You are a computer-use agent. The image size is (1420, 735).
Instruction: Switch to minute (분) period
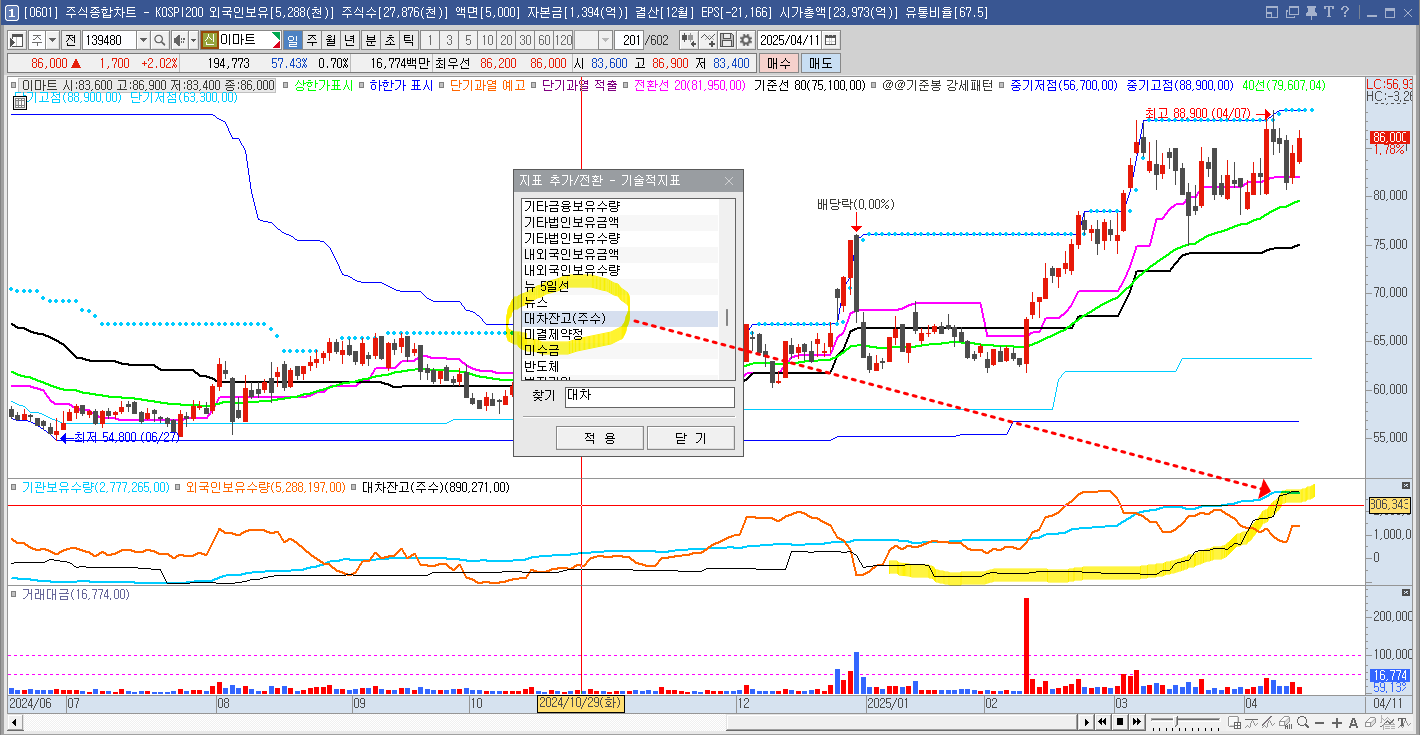tap(371, 40)
